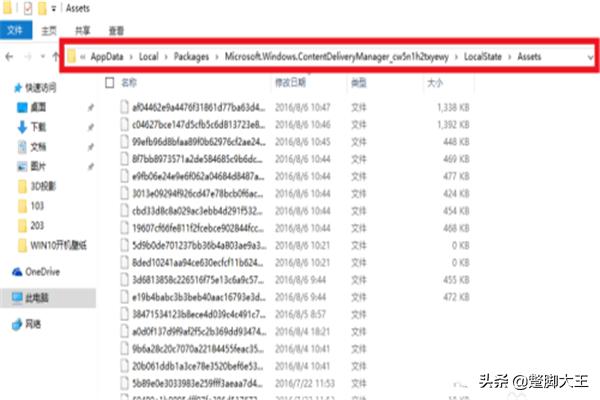Open 桌面 in the navigation pane
This screenshot has width=600, height=400.
click(x=38, y=107)
